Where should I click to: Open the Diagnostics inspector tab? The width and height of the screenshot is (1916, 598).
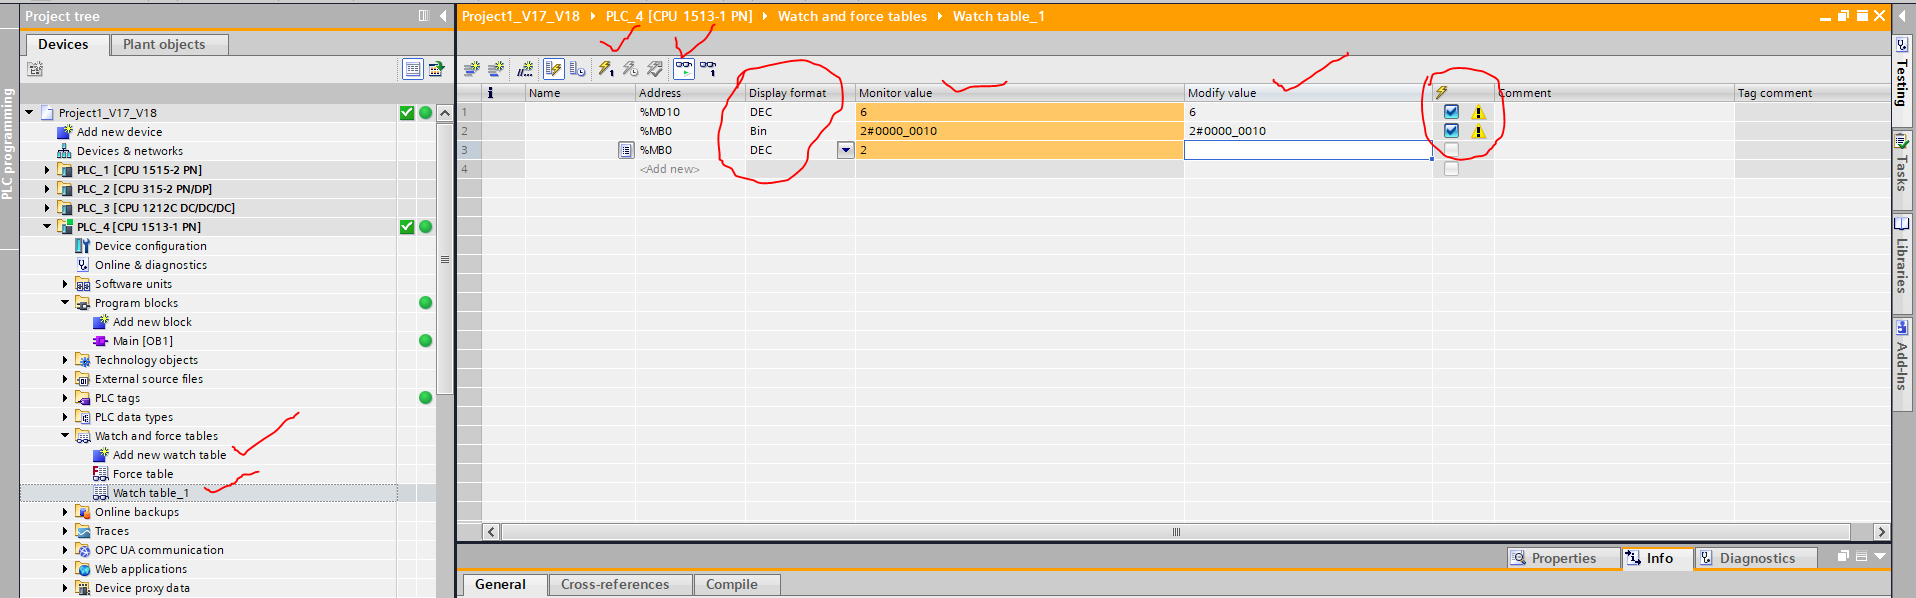(1756, 558)
